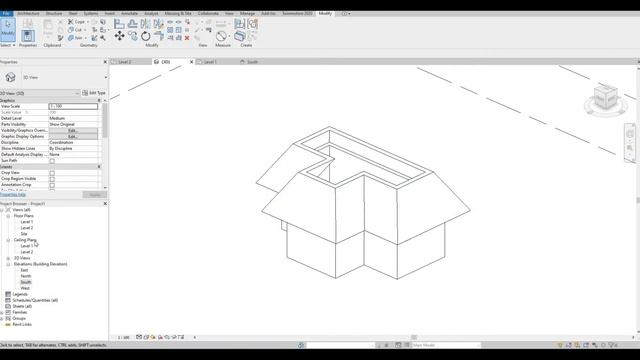
Task: Switch to the South view tab
Action: 252,62
